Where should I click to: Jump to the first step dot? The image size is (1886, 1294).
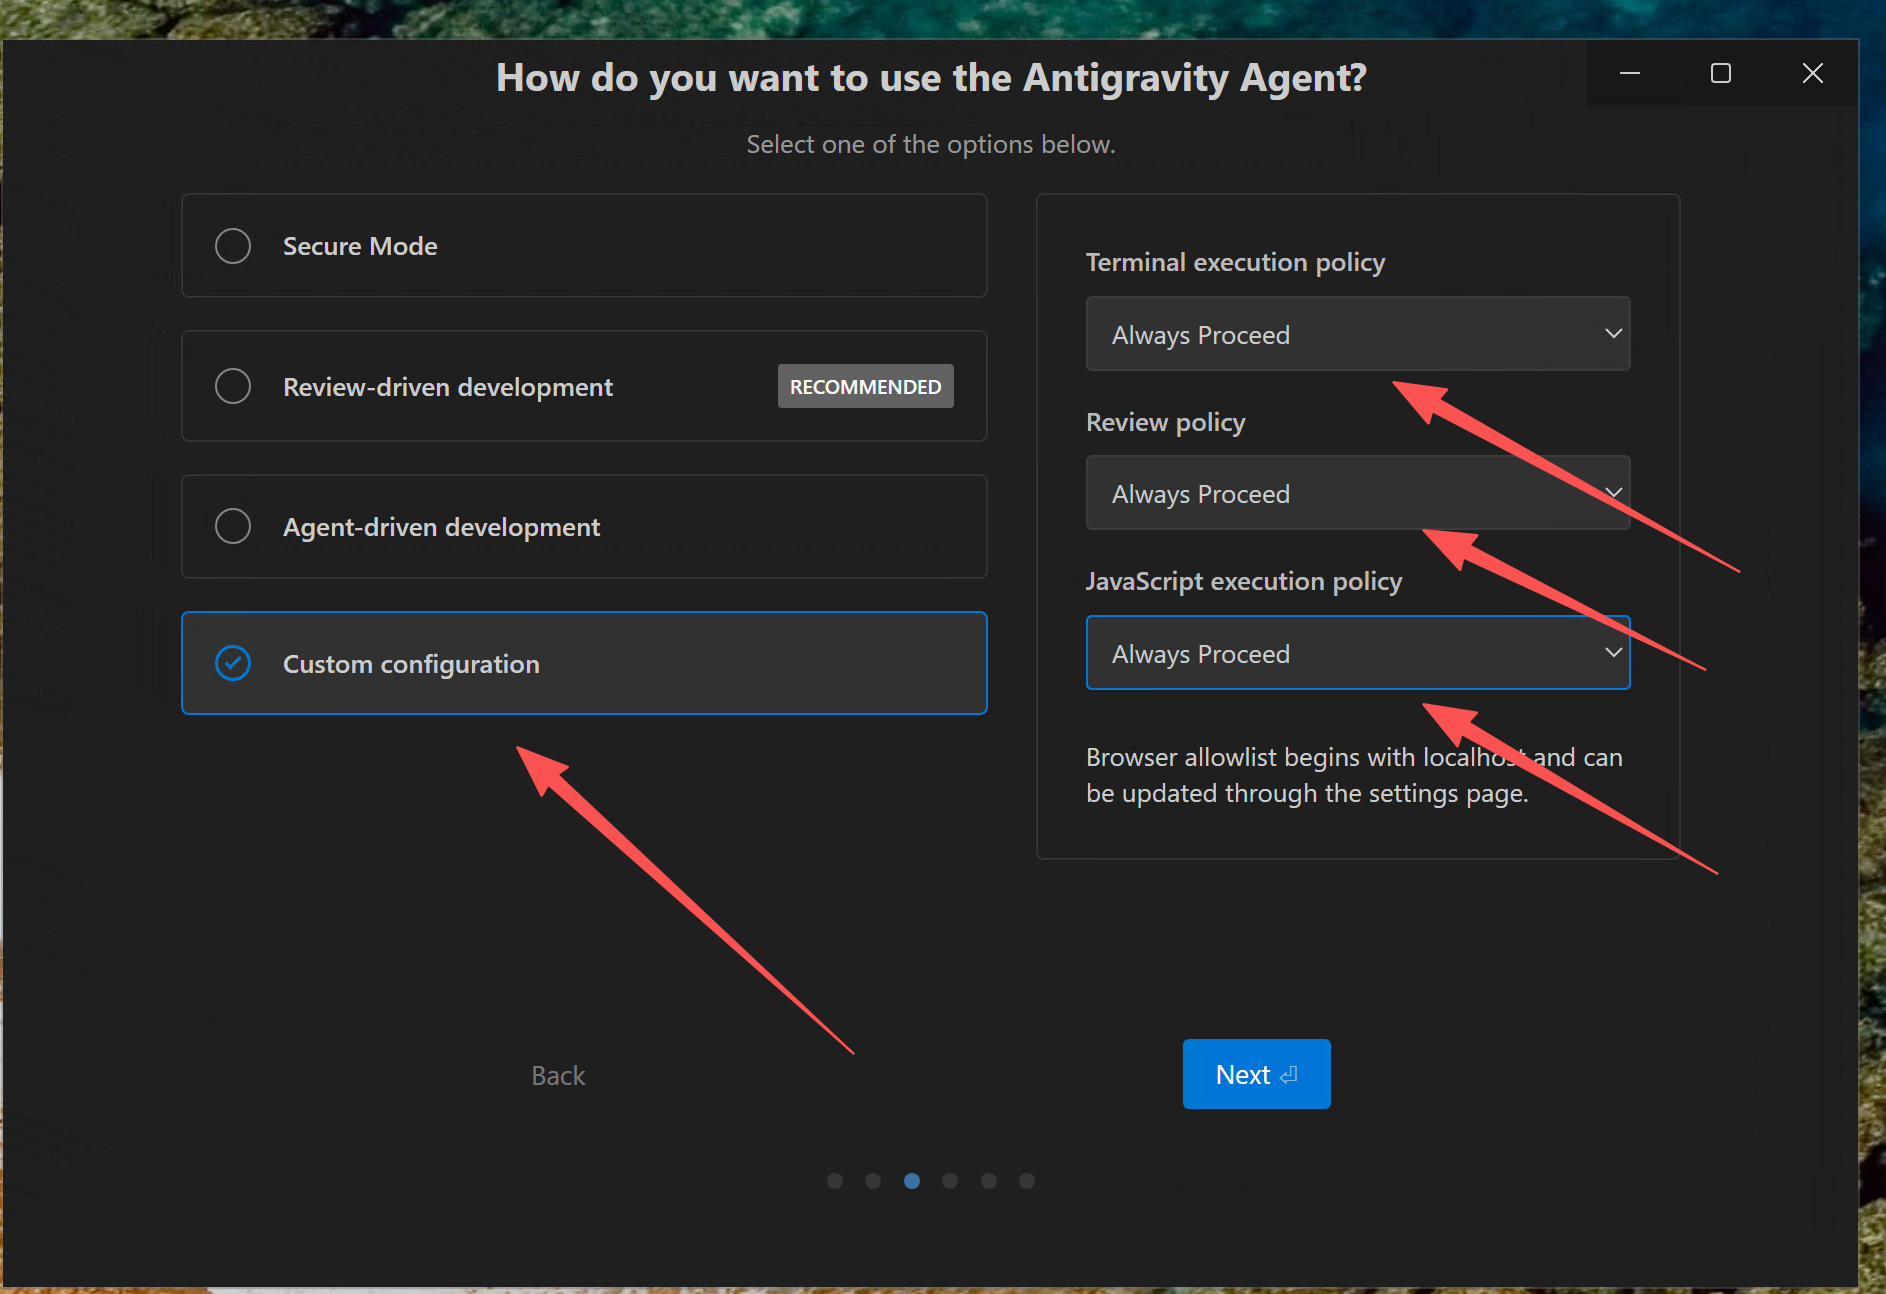pyautogui.click(x=835, y=1181)
